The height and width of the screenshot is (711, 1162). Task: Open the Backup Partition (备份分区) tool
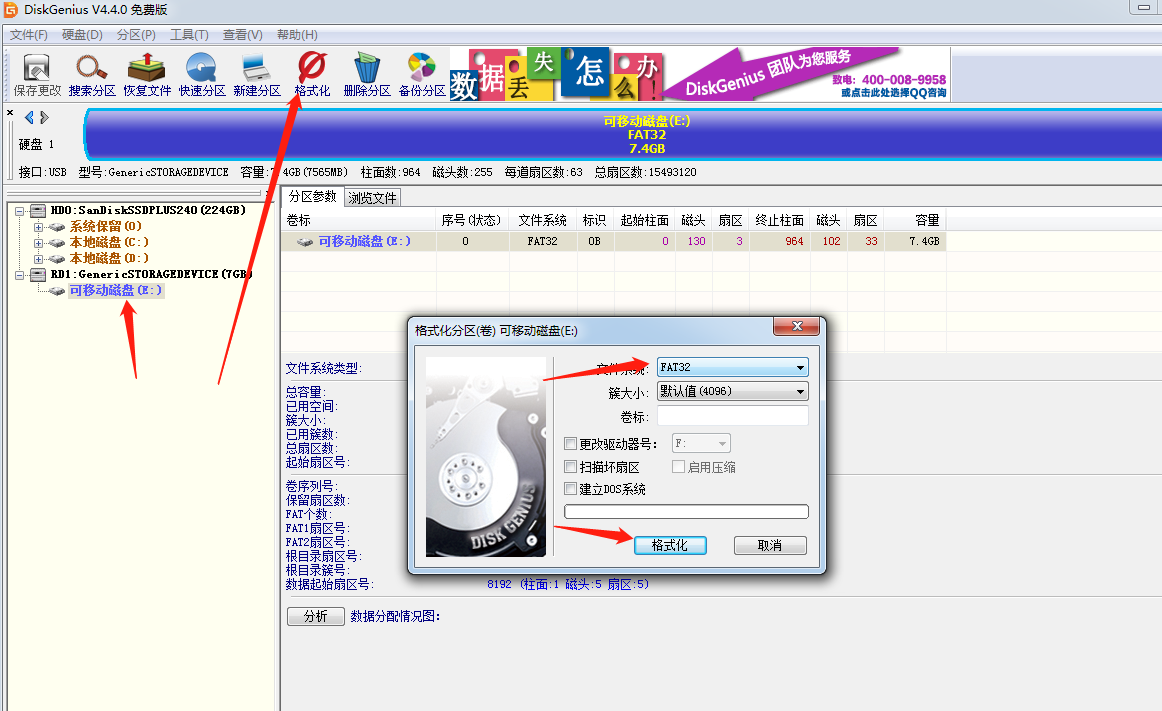tap(422, 75)
